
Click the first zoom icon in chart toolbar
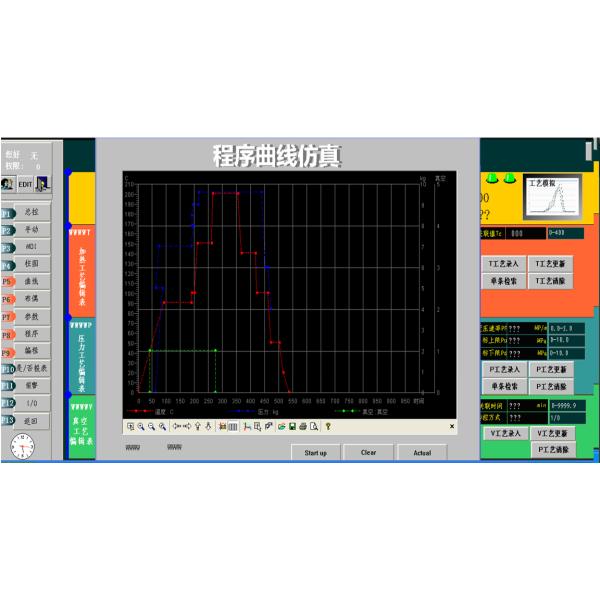point(130,426)
